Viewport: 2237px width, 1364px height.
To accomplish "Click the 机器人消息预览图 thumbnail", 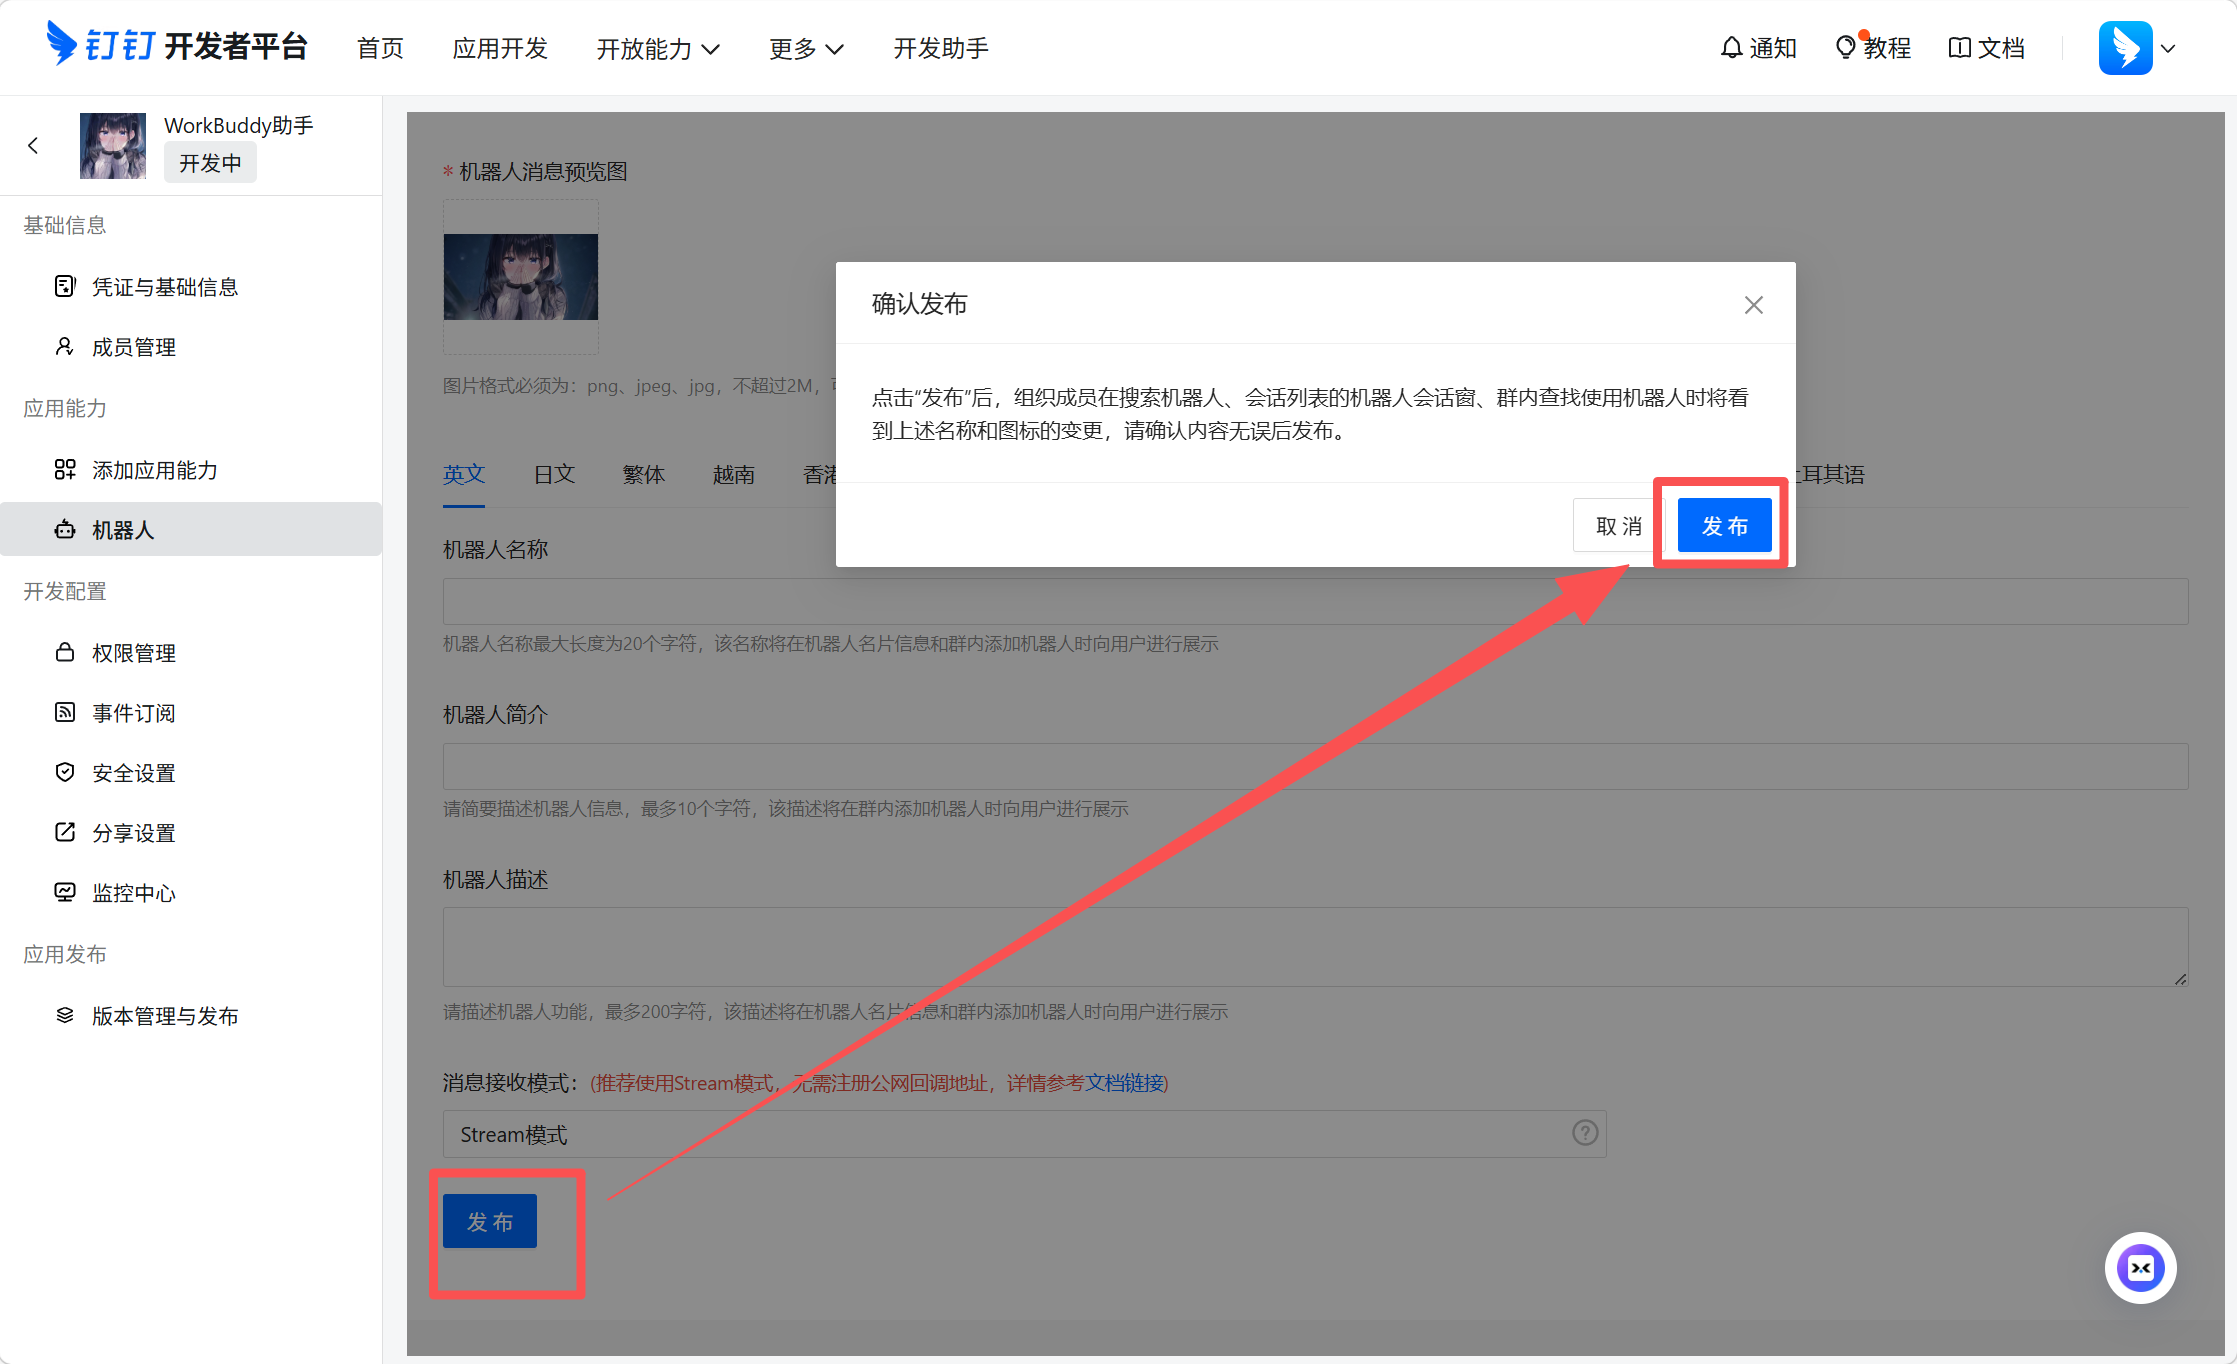I will (520, 277).
